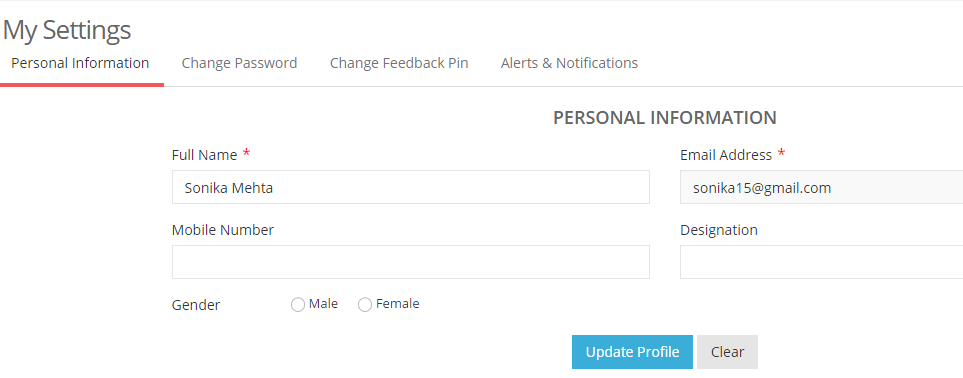Switch to the Change Password tab
Screen dimensions: 963x378
240,63
